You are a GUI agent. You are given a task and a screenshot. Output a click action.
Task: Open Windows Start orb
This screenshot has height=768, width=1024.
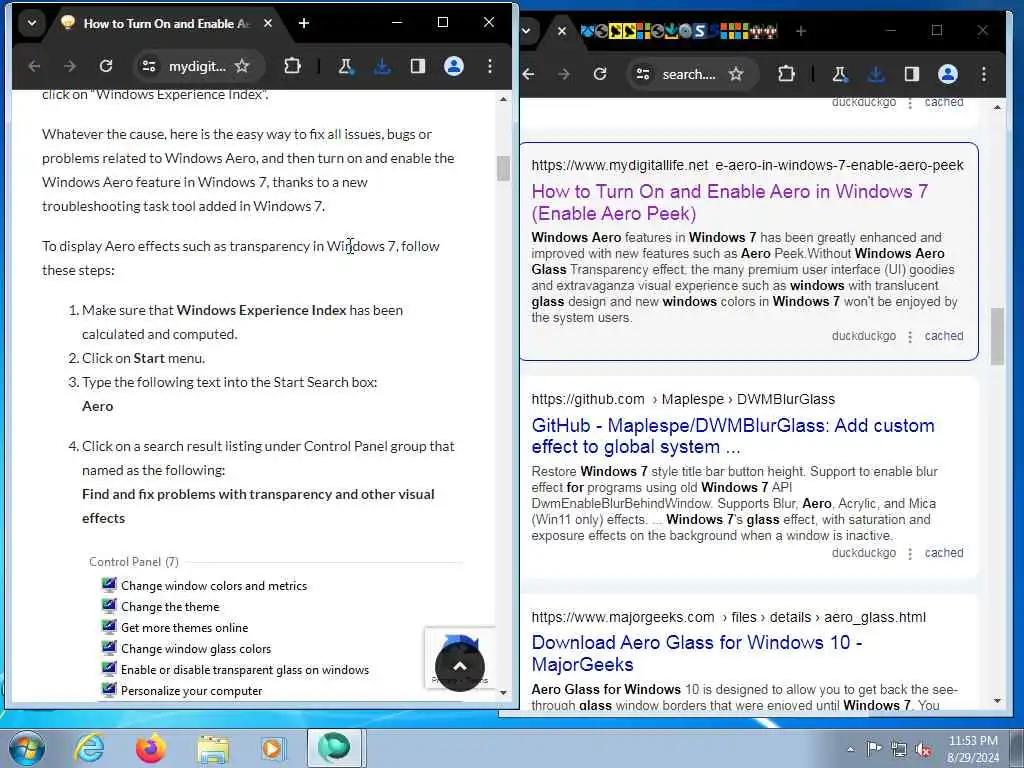[27, 748]
